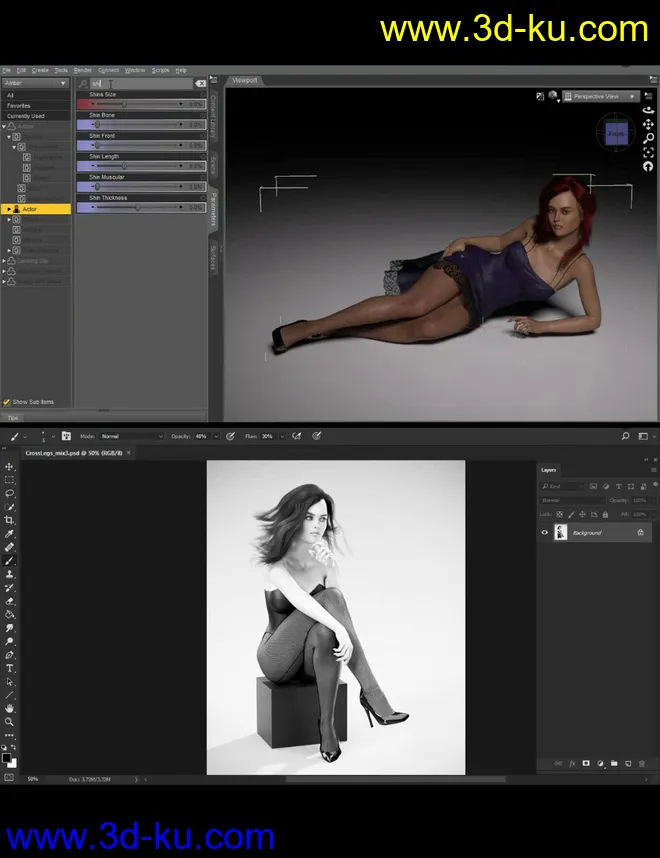Open the brush blending Mode dropdown

tap(131, 436)
